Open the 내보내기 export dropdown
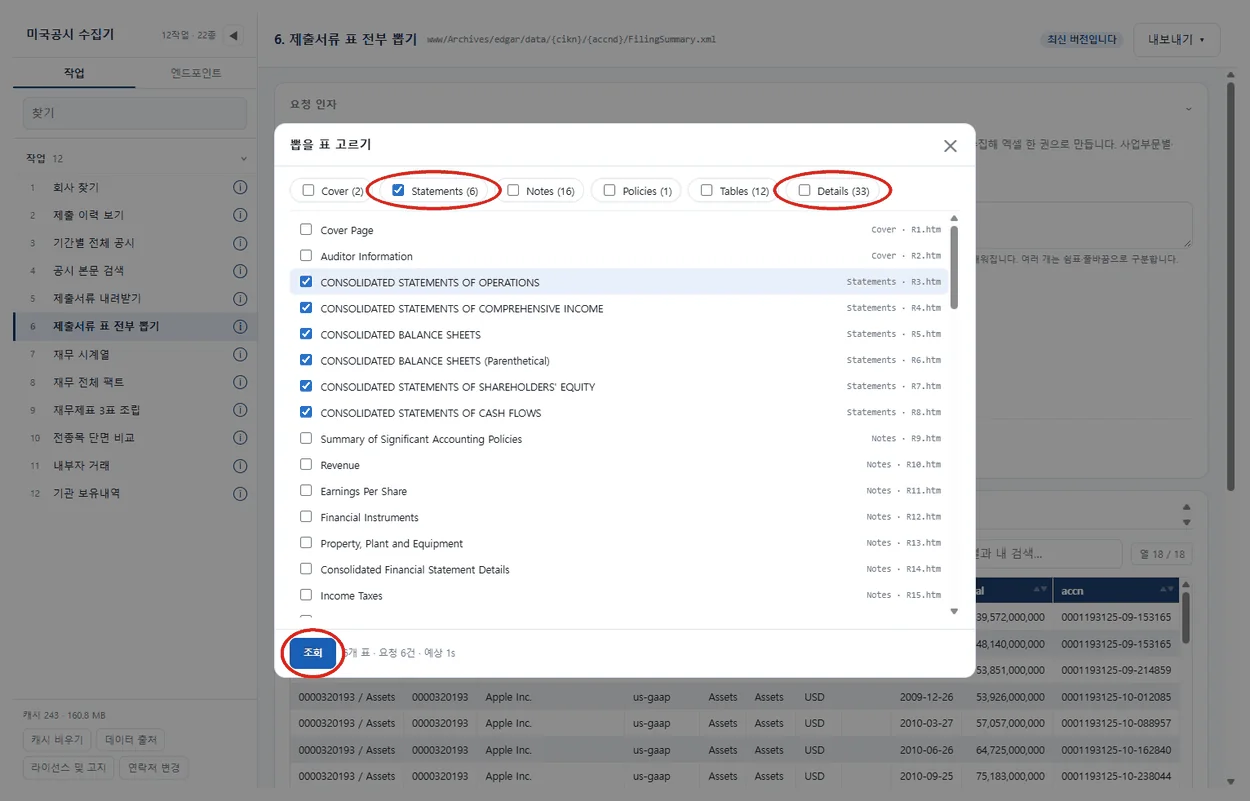The image size is (1250, 801). (x=1176, y=40)
